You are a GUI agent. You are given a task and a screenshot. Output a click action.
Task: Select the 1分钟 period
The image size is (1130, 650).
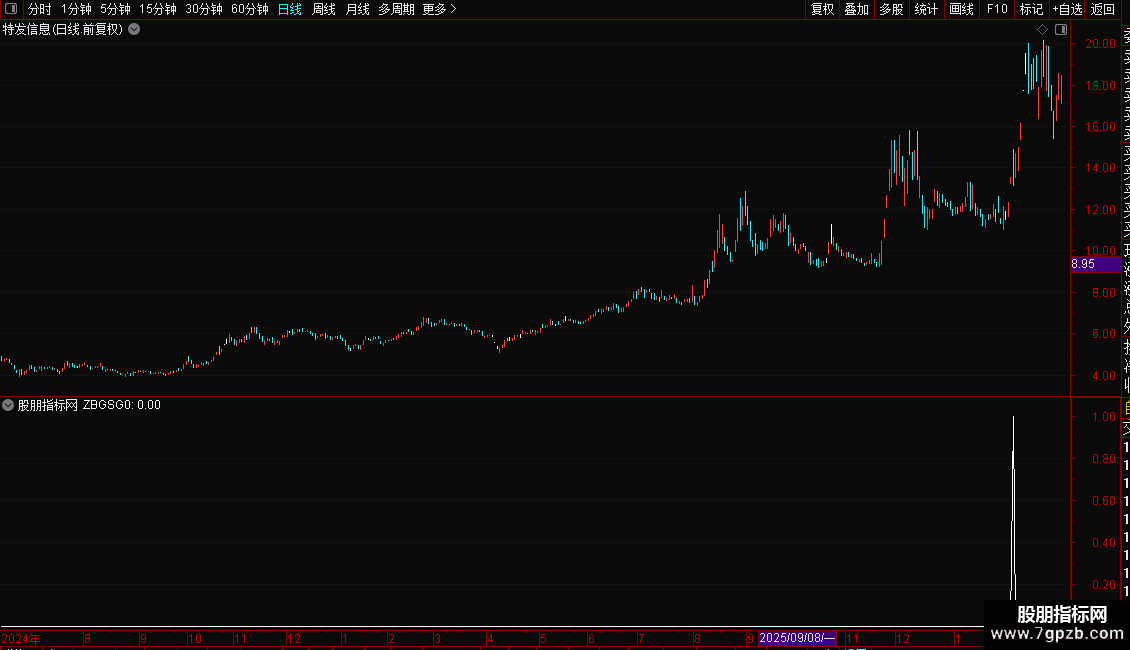[x=76, y=9]
